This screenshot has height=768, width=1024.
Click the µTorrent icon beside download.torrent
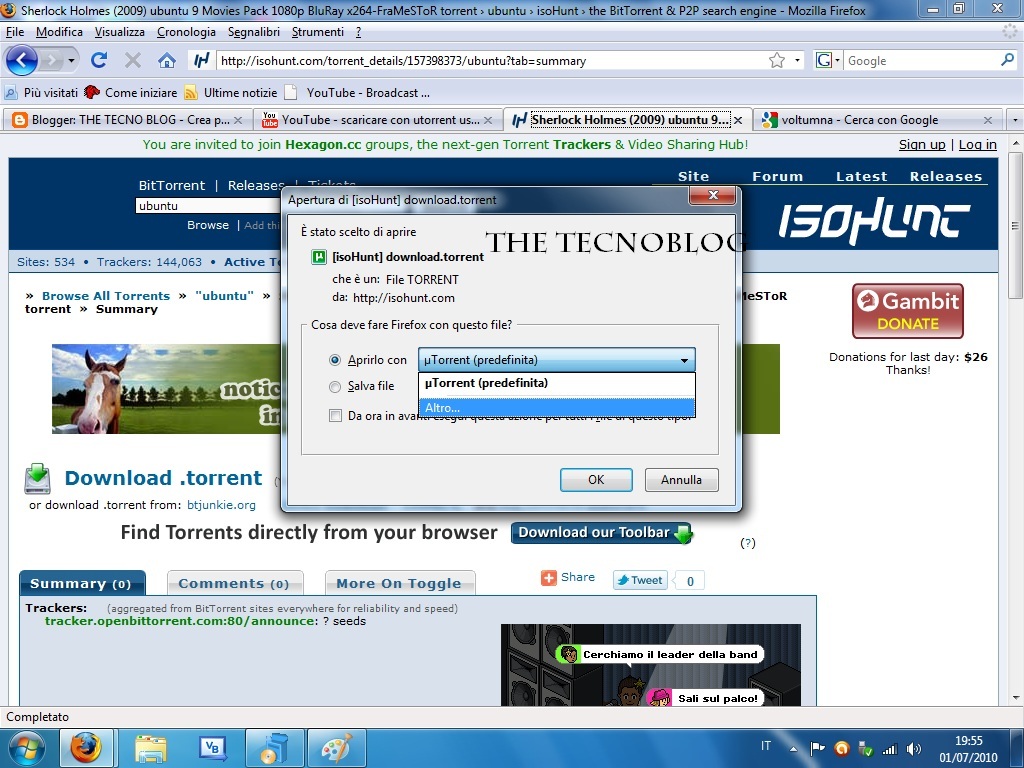pyautogui.click(x=319, y=256)
